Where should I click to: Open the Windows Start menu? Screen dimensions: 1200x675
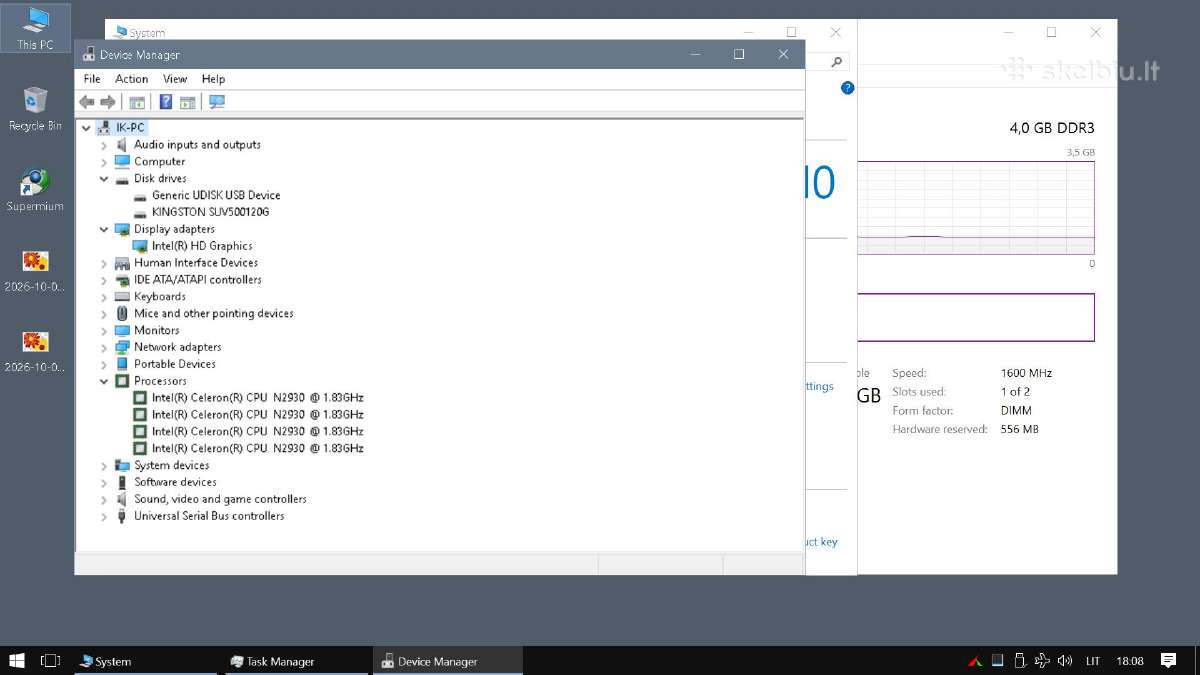16,660
